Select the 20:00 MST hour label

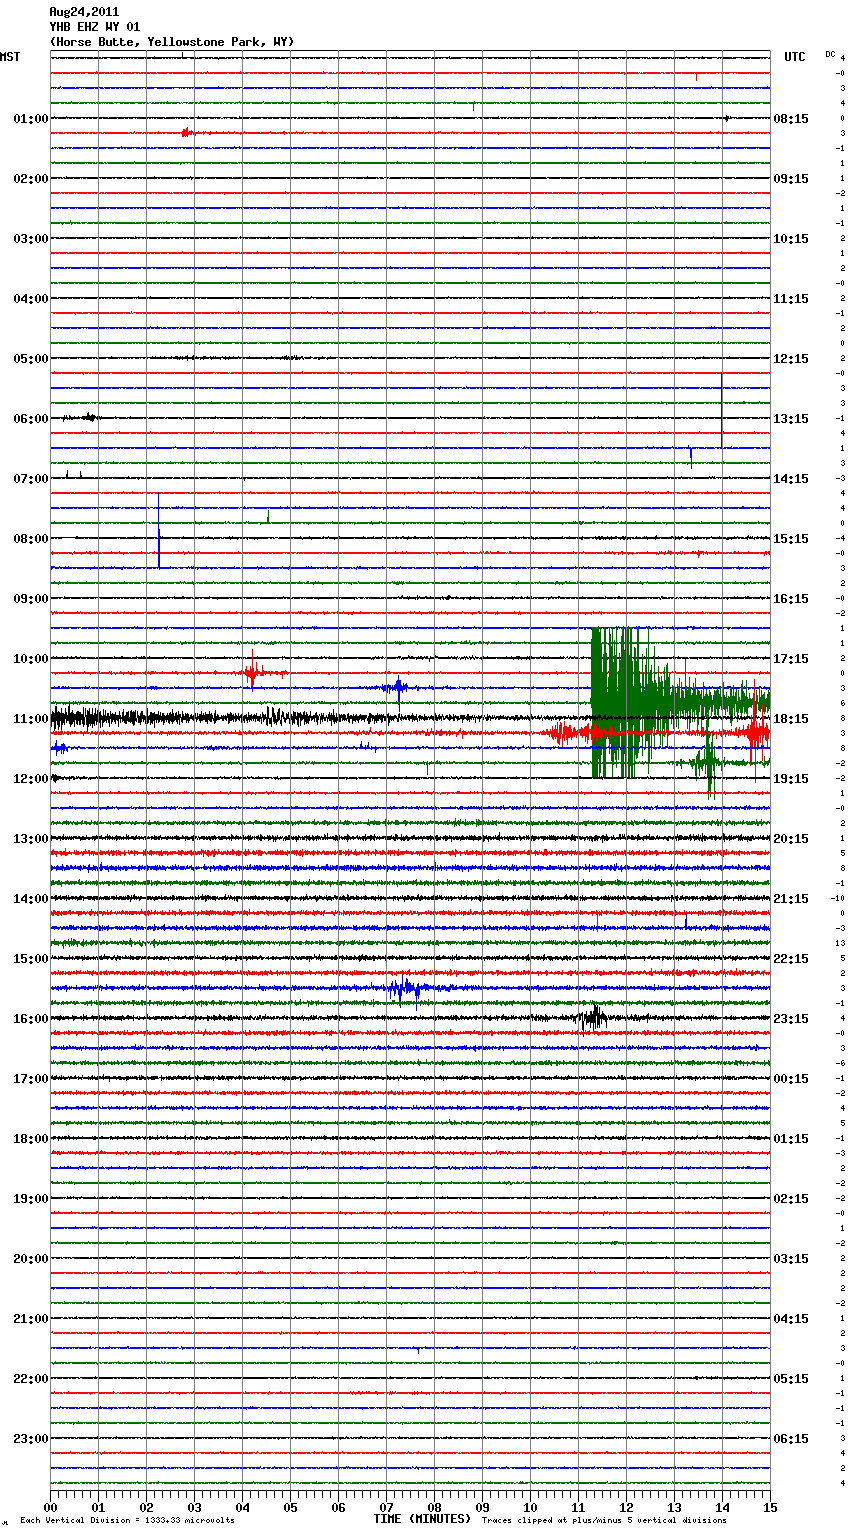pyautogui.click(x=30, y=1259)
